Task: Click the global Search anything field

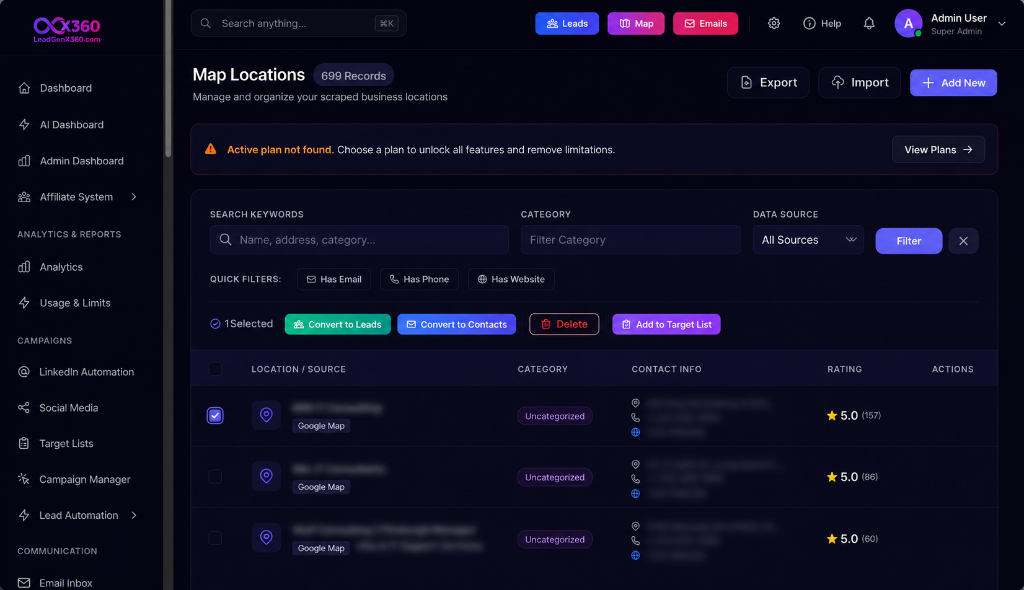Action: tap(298, 24)
